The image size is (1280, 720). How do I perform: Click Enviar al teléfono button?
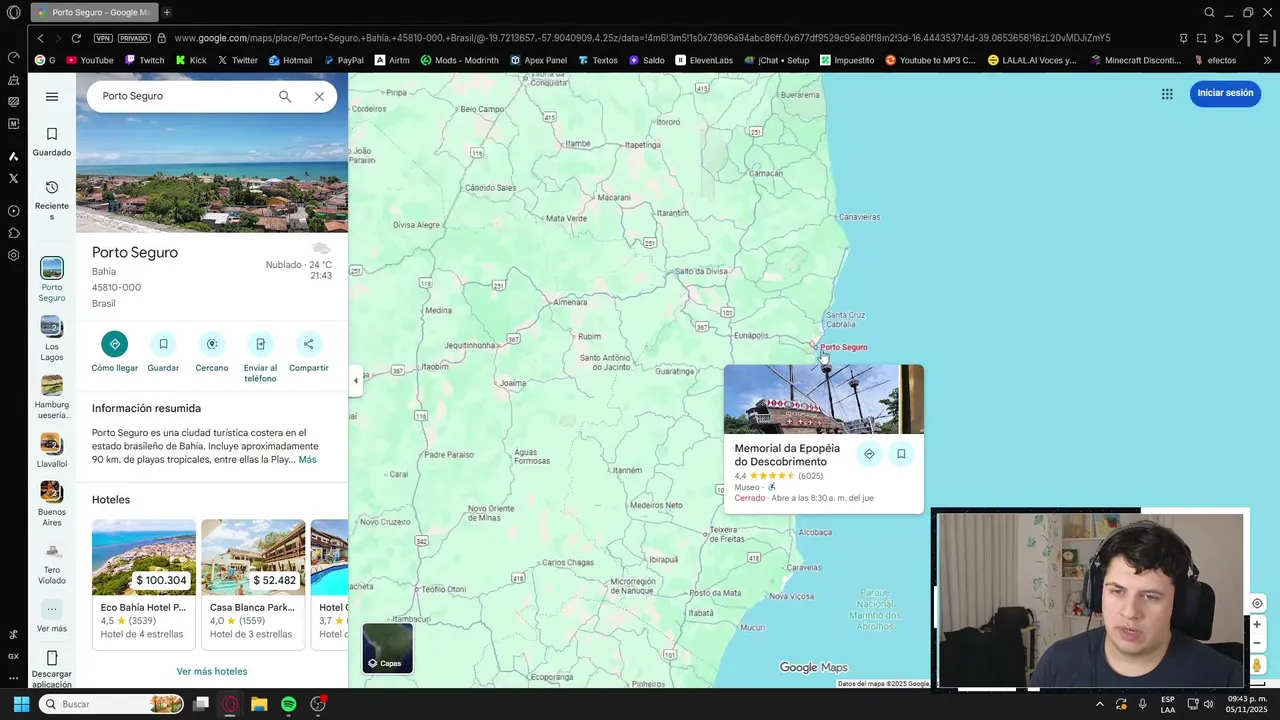(260, 344)
